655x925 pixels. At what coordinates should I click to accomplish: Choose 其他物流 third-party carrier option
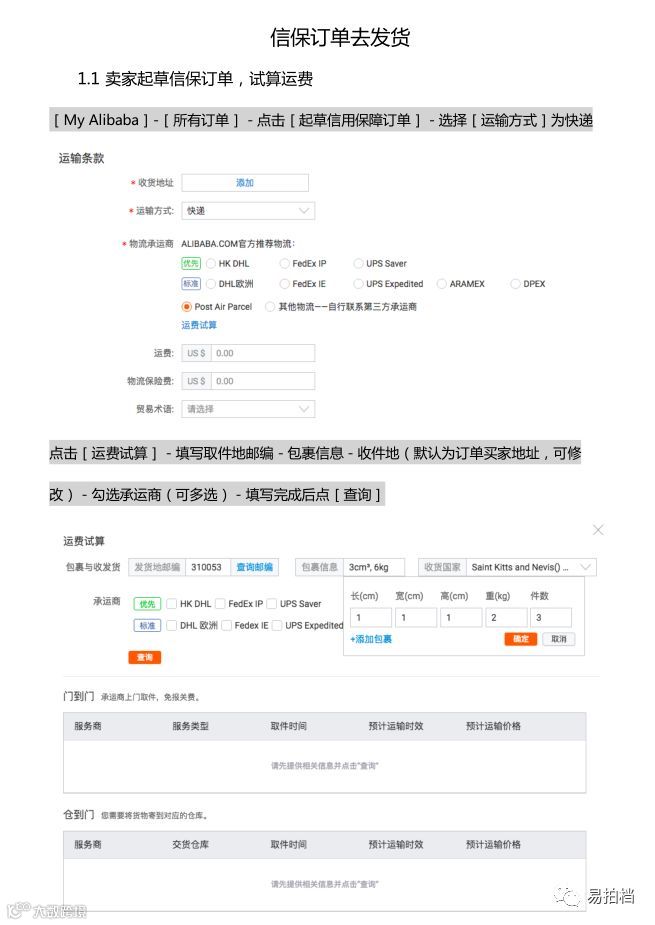coord(270,307)
